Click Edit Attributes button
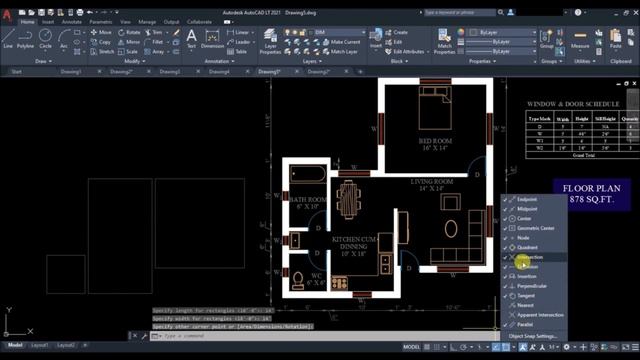Viewport: 640px width, 360px height. point(405,52)
